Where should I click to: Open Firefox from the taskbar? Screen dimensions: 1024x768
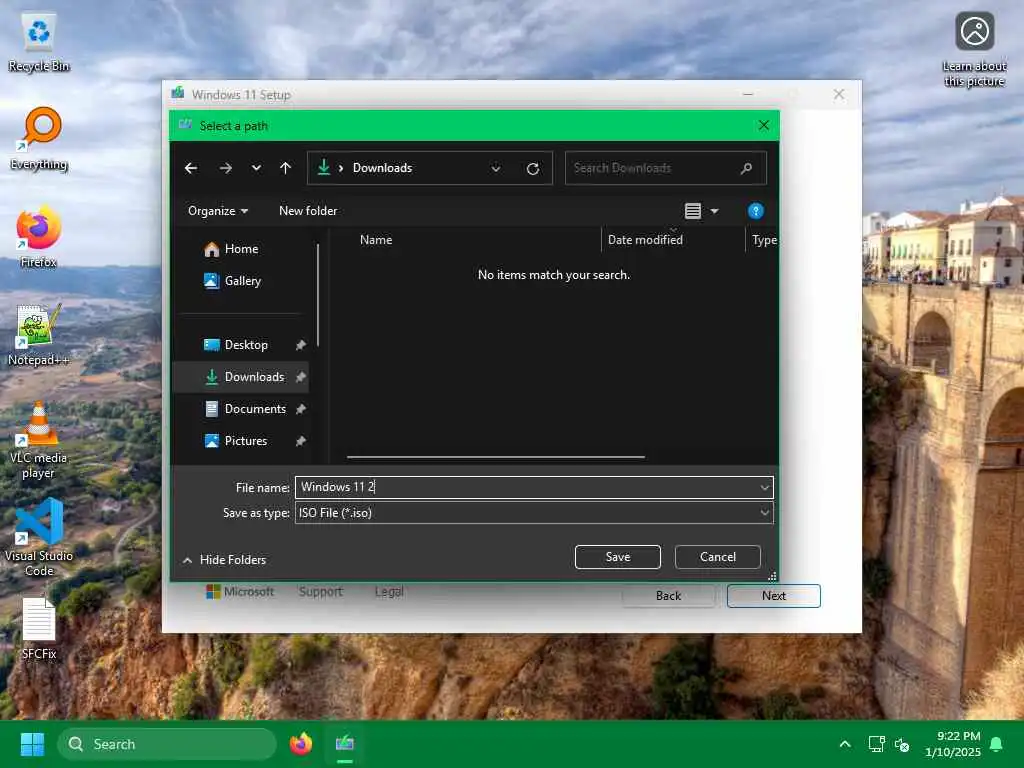pyautogui.click(x=301, y=744)
